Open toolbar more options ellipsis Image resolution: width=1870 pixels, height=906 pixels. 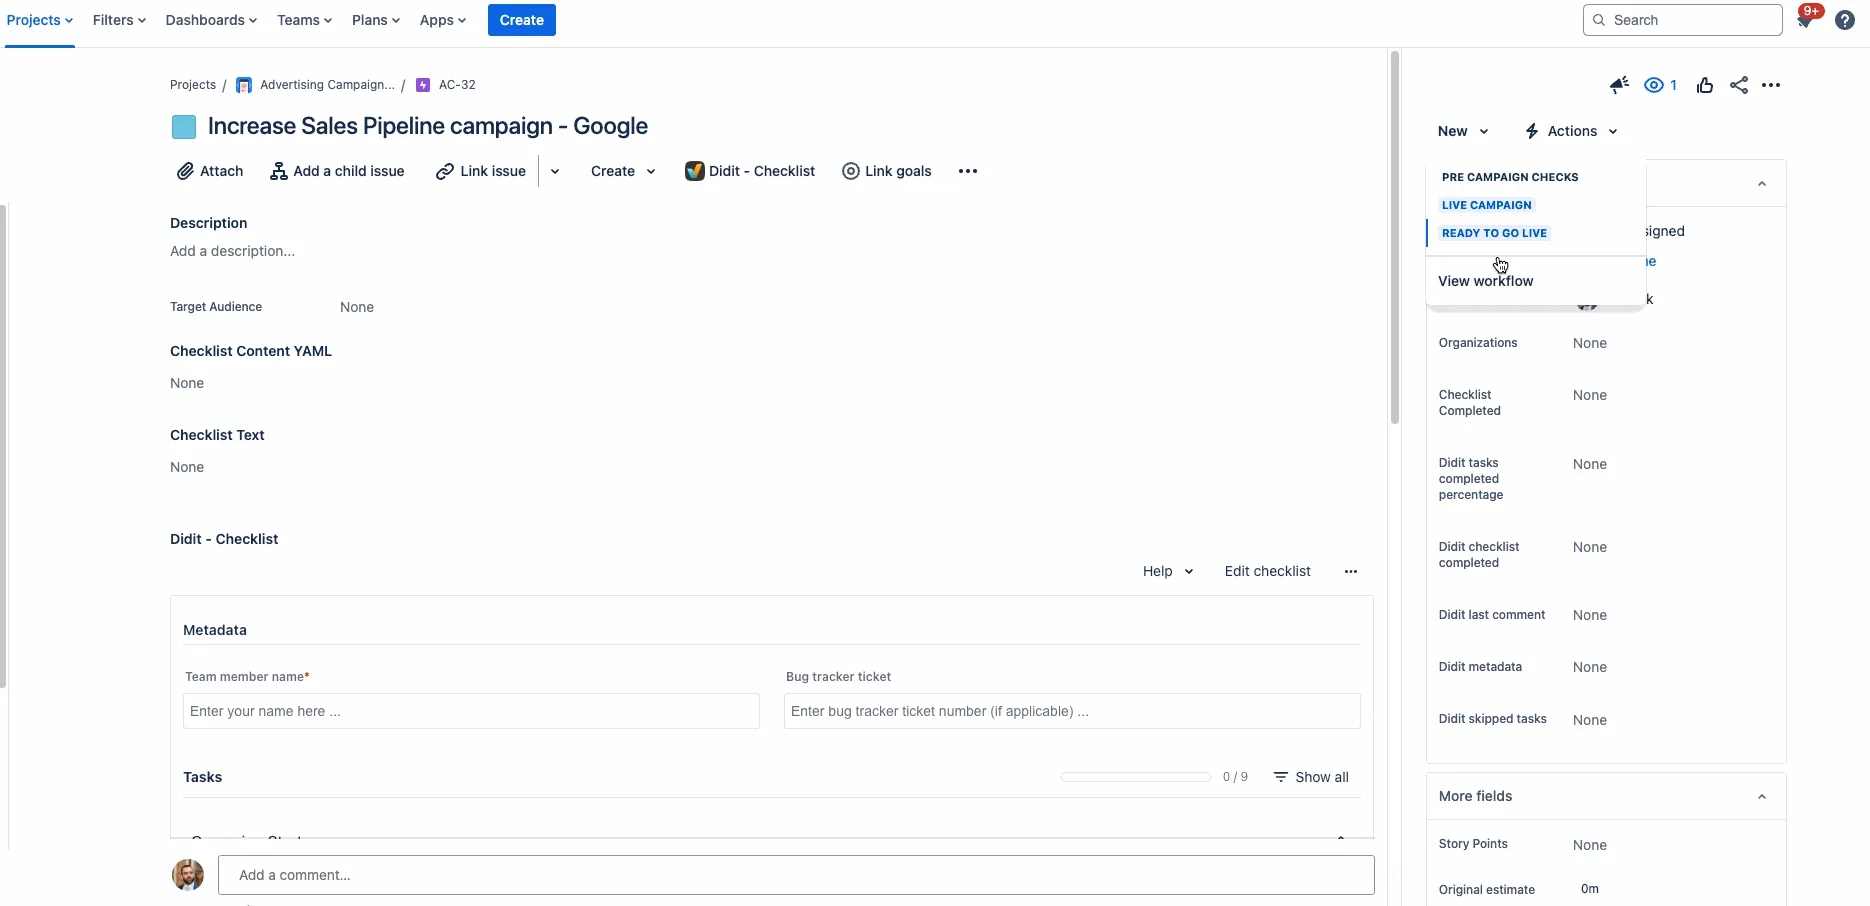[x=968, y=171]
